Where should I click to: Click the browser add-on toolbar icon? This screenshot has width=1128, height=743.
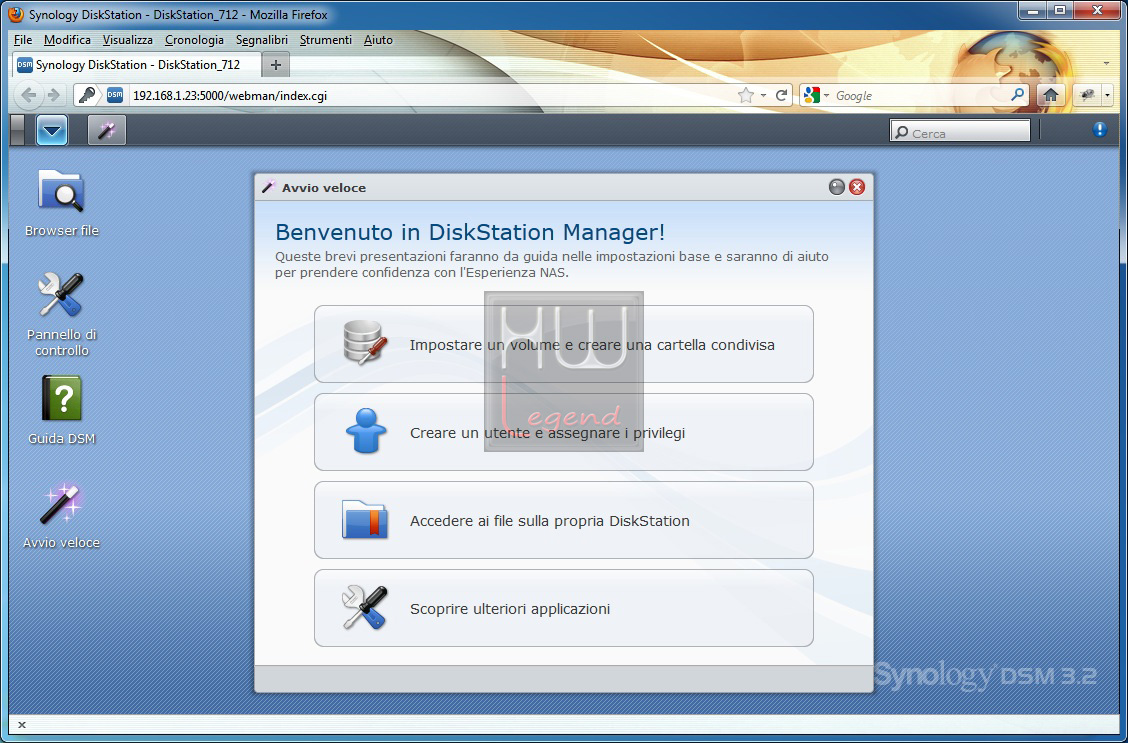(1087, 95)
